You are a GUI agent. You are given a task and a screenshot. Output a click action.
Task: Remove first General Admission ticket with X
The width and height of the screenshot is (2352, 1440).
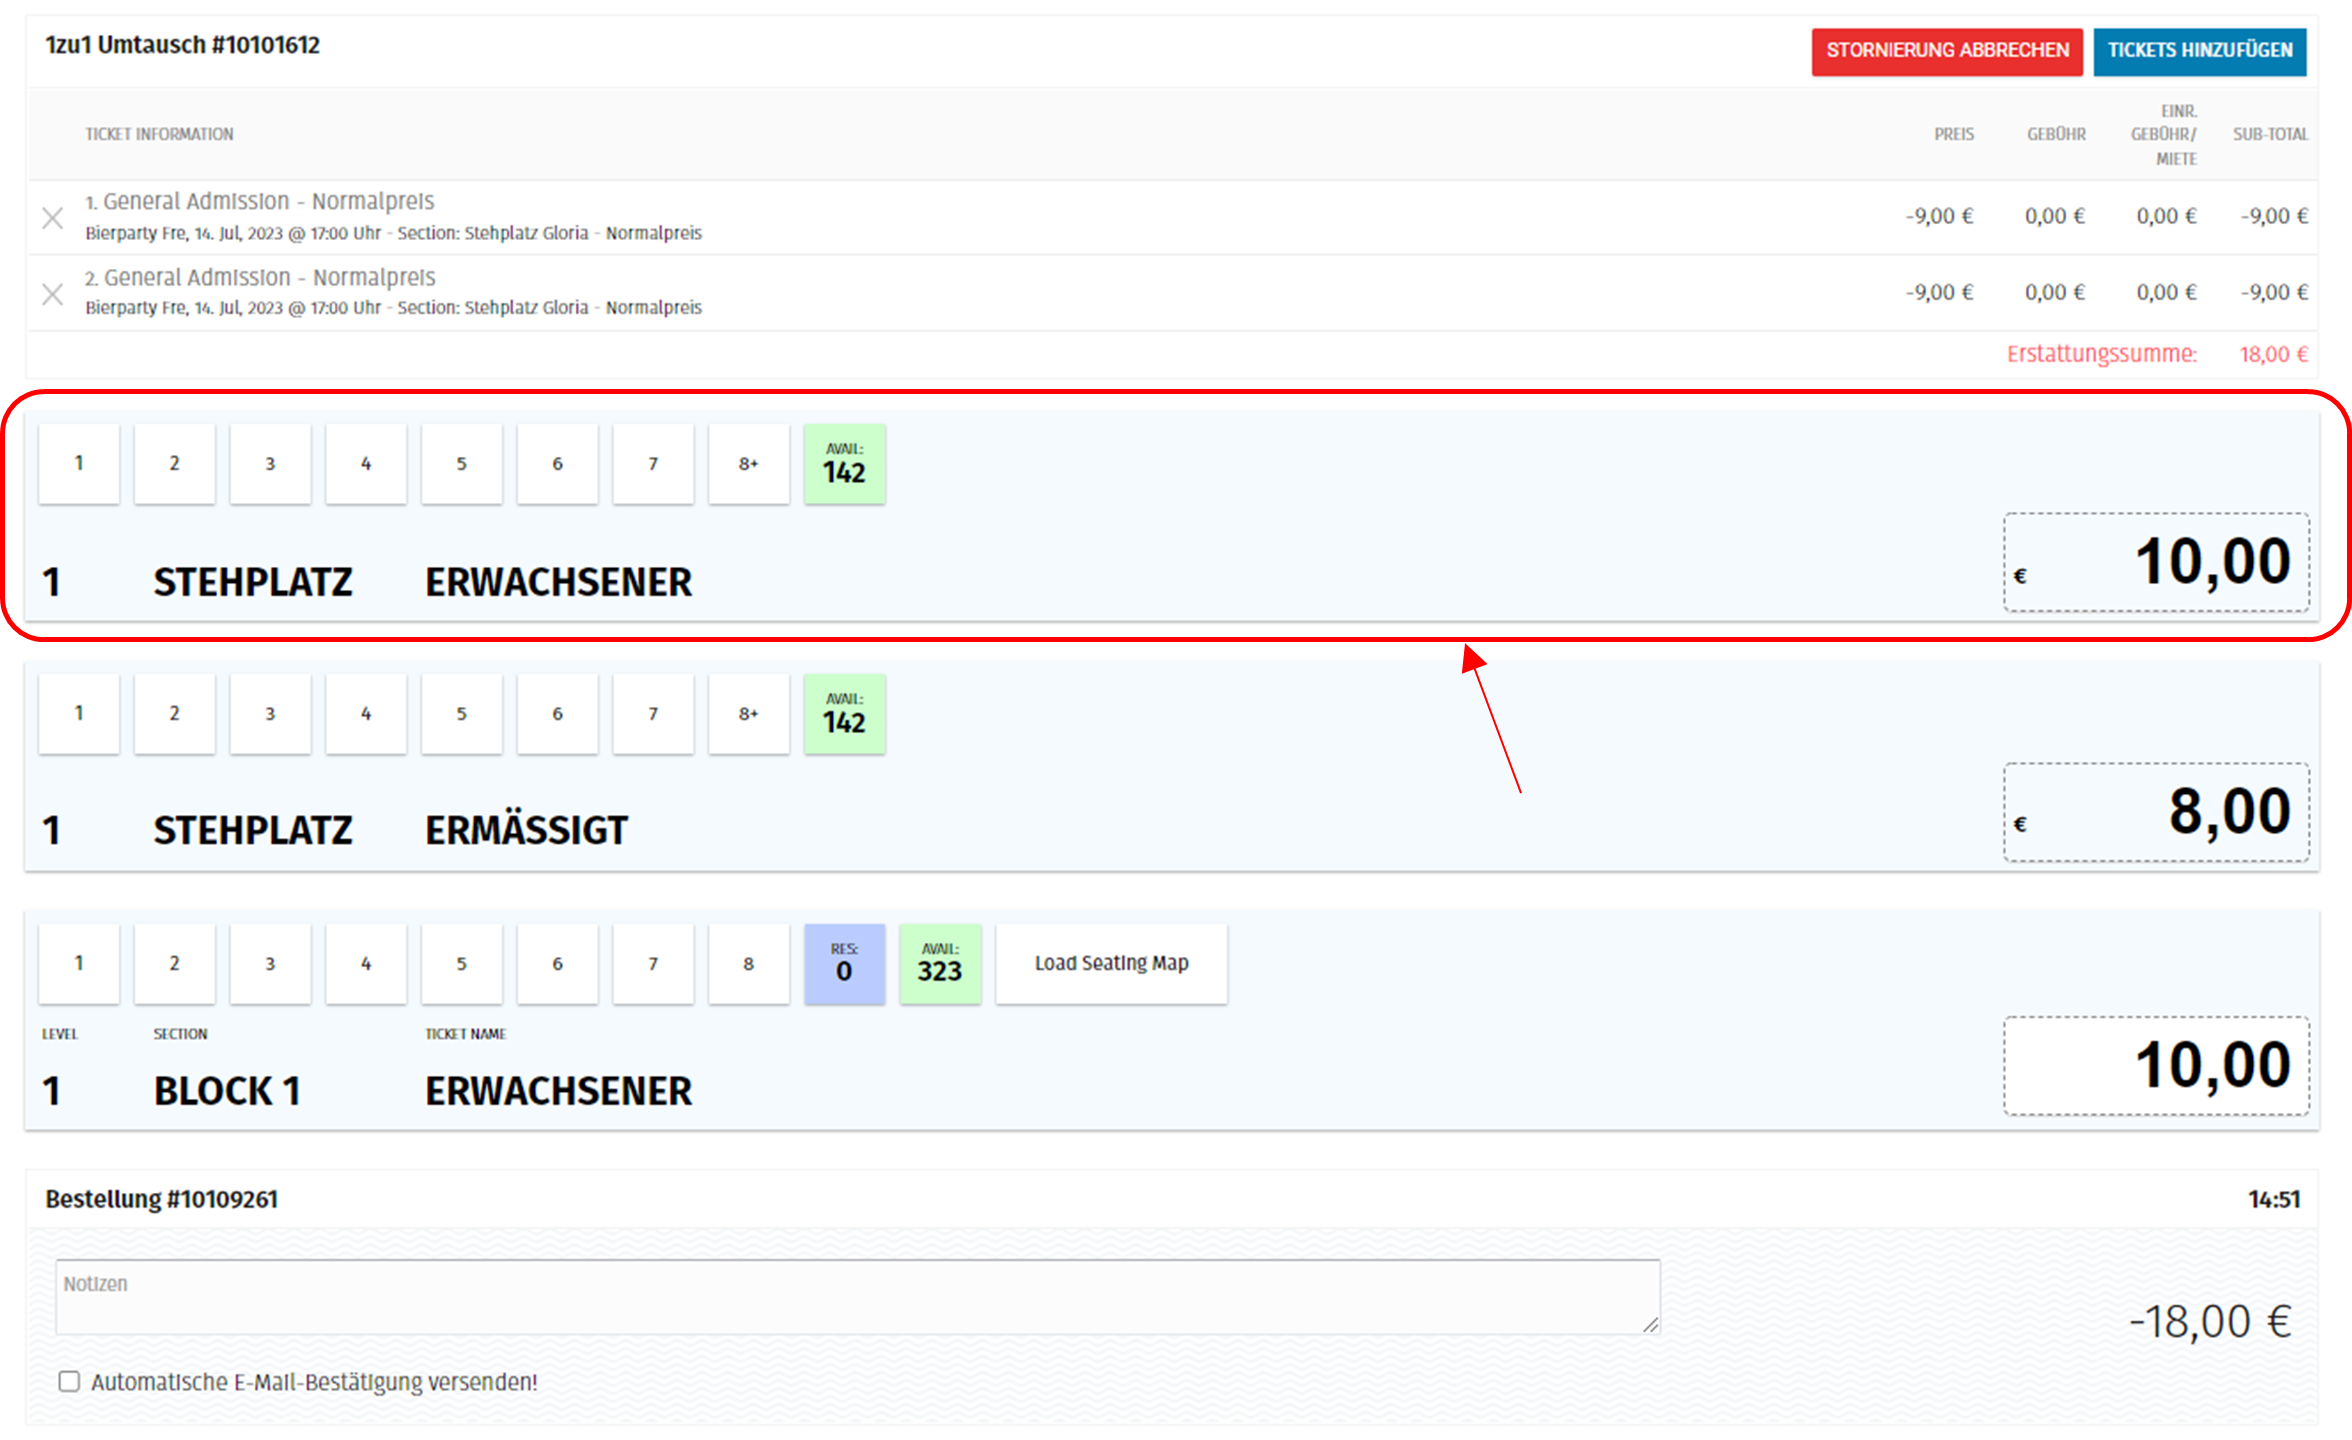[53, 218]
